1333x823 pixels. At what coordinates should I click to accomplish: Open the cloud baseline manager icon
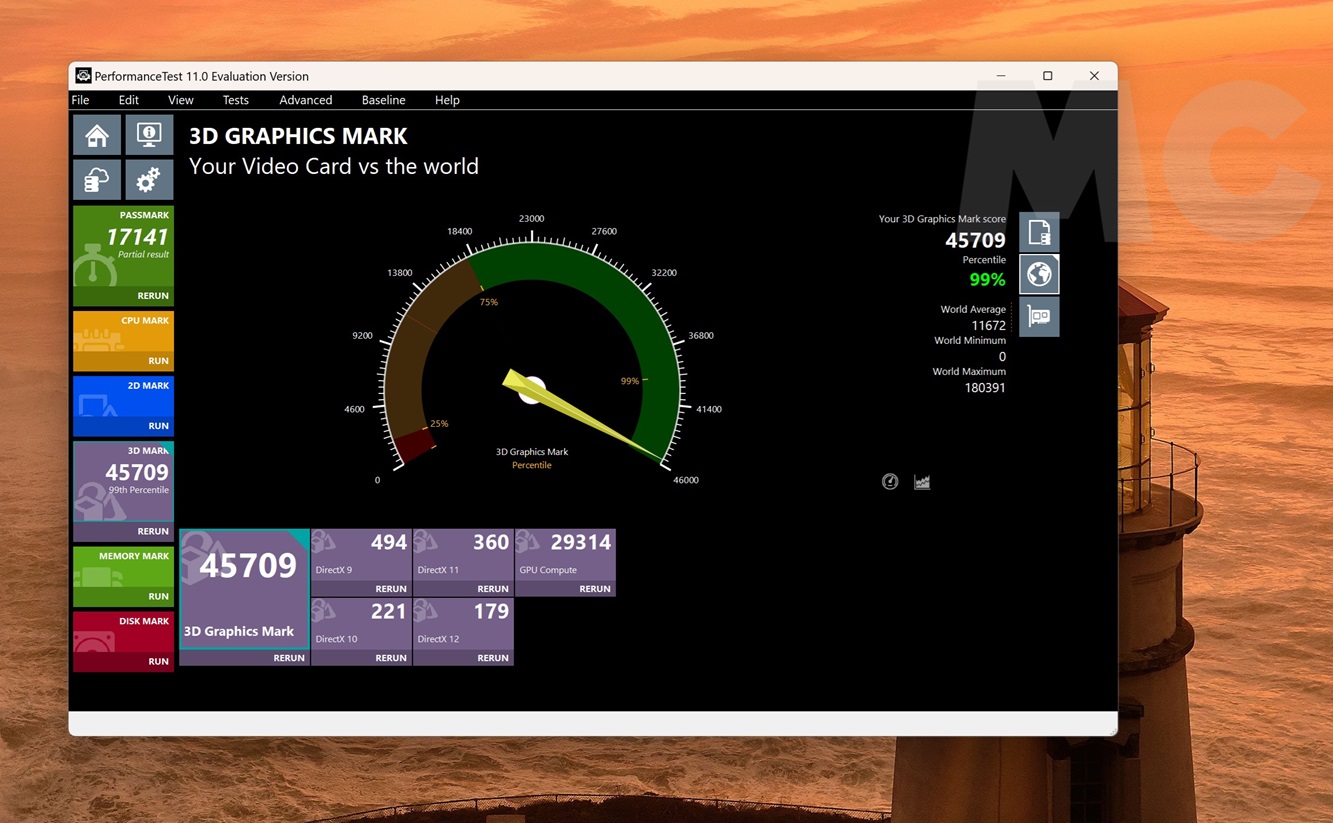tap(97, 180)
